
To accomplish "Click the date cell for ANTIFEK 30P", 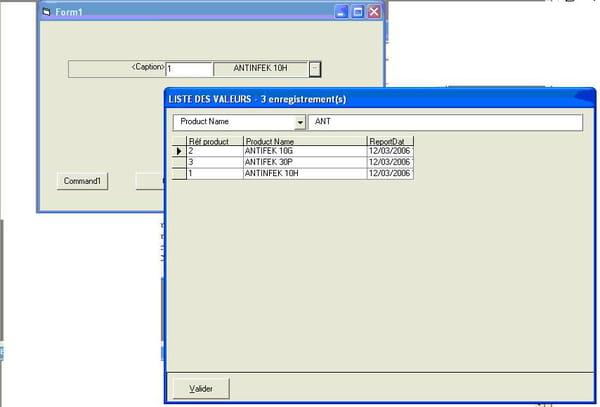I will point(390,163).
